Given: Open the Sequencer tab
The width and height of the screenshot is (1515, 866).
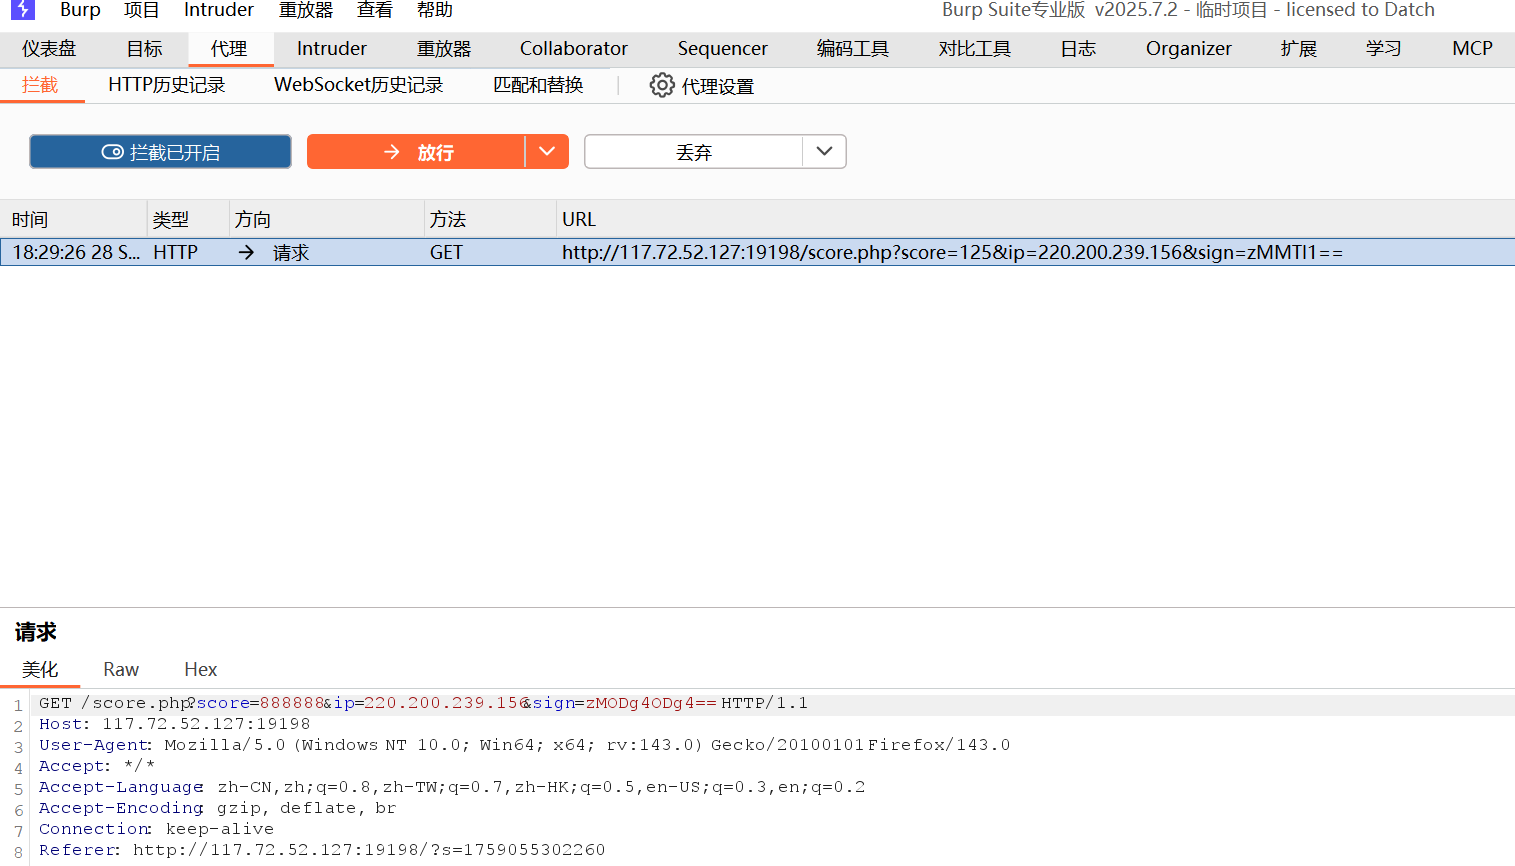Looking at the screenshot, I should pos(722,48).
